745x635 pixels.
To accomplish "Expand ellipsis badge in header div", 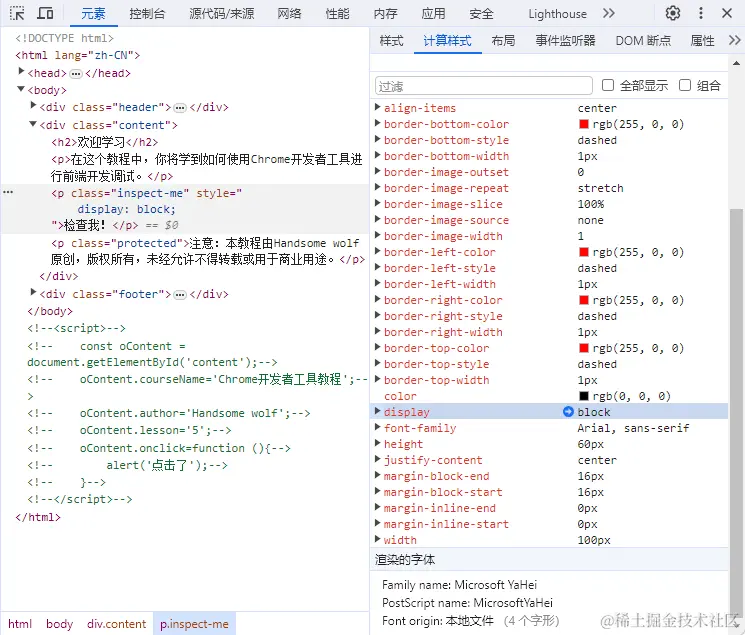I will 180,108.
